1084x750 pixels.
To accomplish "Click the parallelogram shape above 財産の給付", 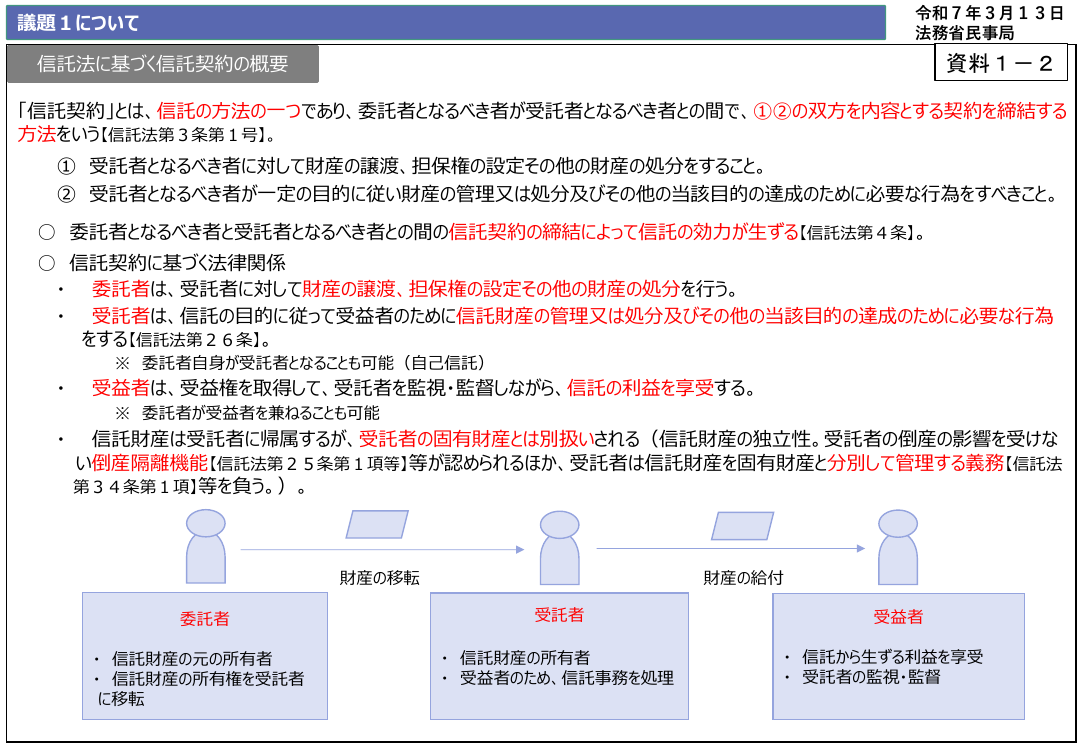I will pos(742,526).
